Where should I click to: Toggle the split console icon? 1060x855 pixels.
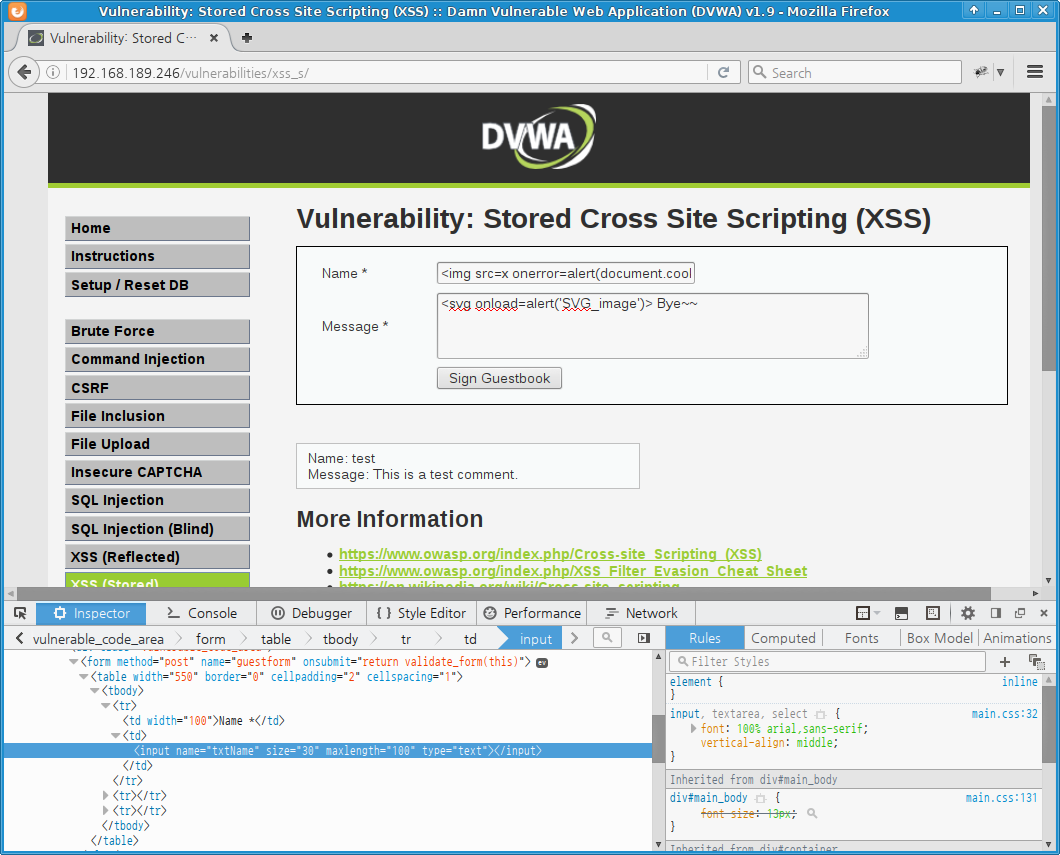(x=901, y=613)
